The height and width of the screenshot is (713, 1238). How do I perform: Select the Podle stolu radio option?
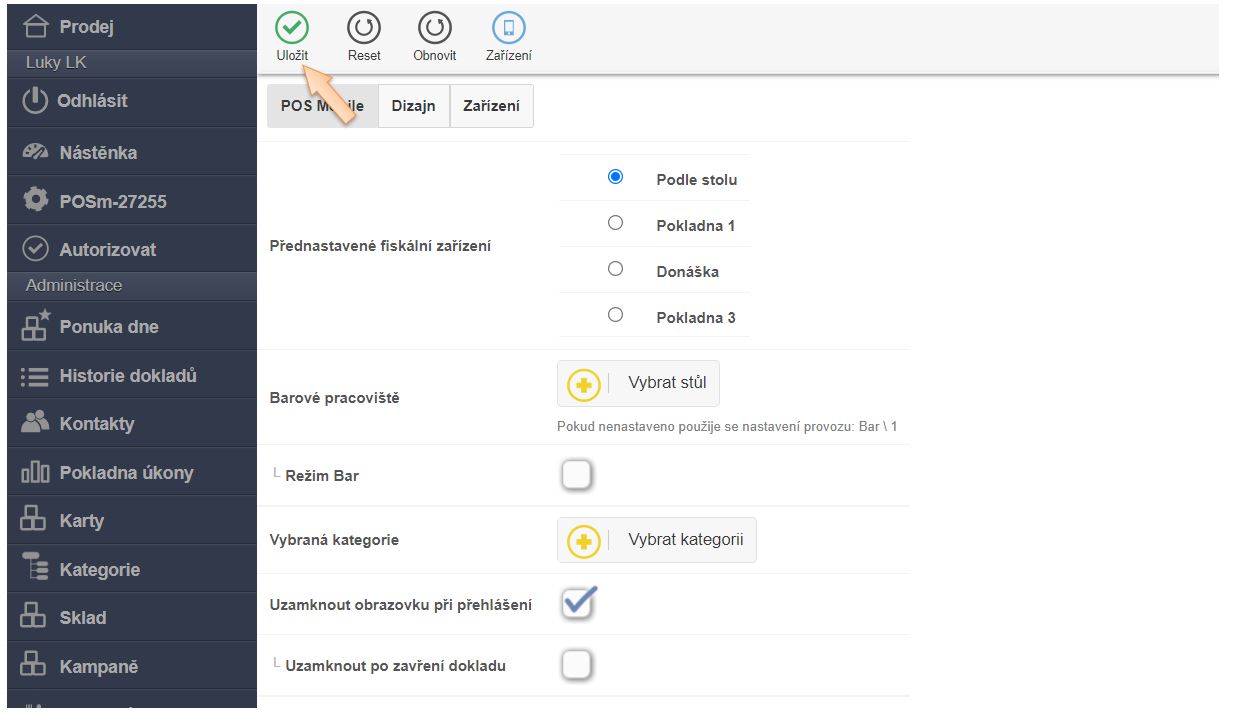click(616, 177)
